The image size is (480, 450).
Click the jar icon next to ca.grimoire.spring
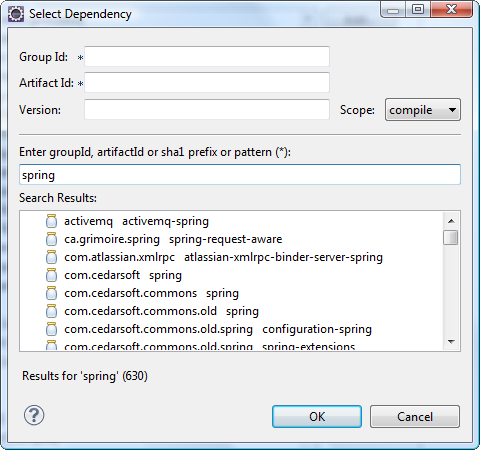tap(51, 239)
